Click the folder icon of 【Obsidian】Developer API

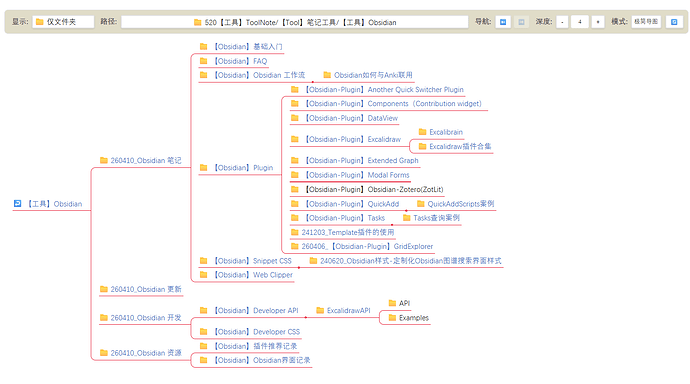coord(203,310)
